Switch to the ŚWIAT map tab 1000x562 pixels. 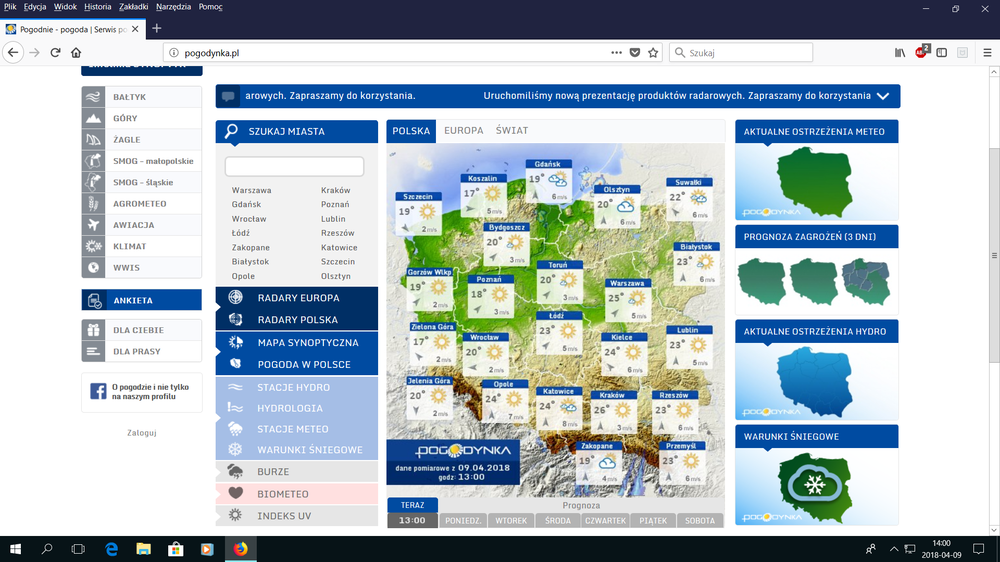[x=512, y=131]
